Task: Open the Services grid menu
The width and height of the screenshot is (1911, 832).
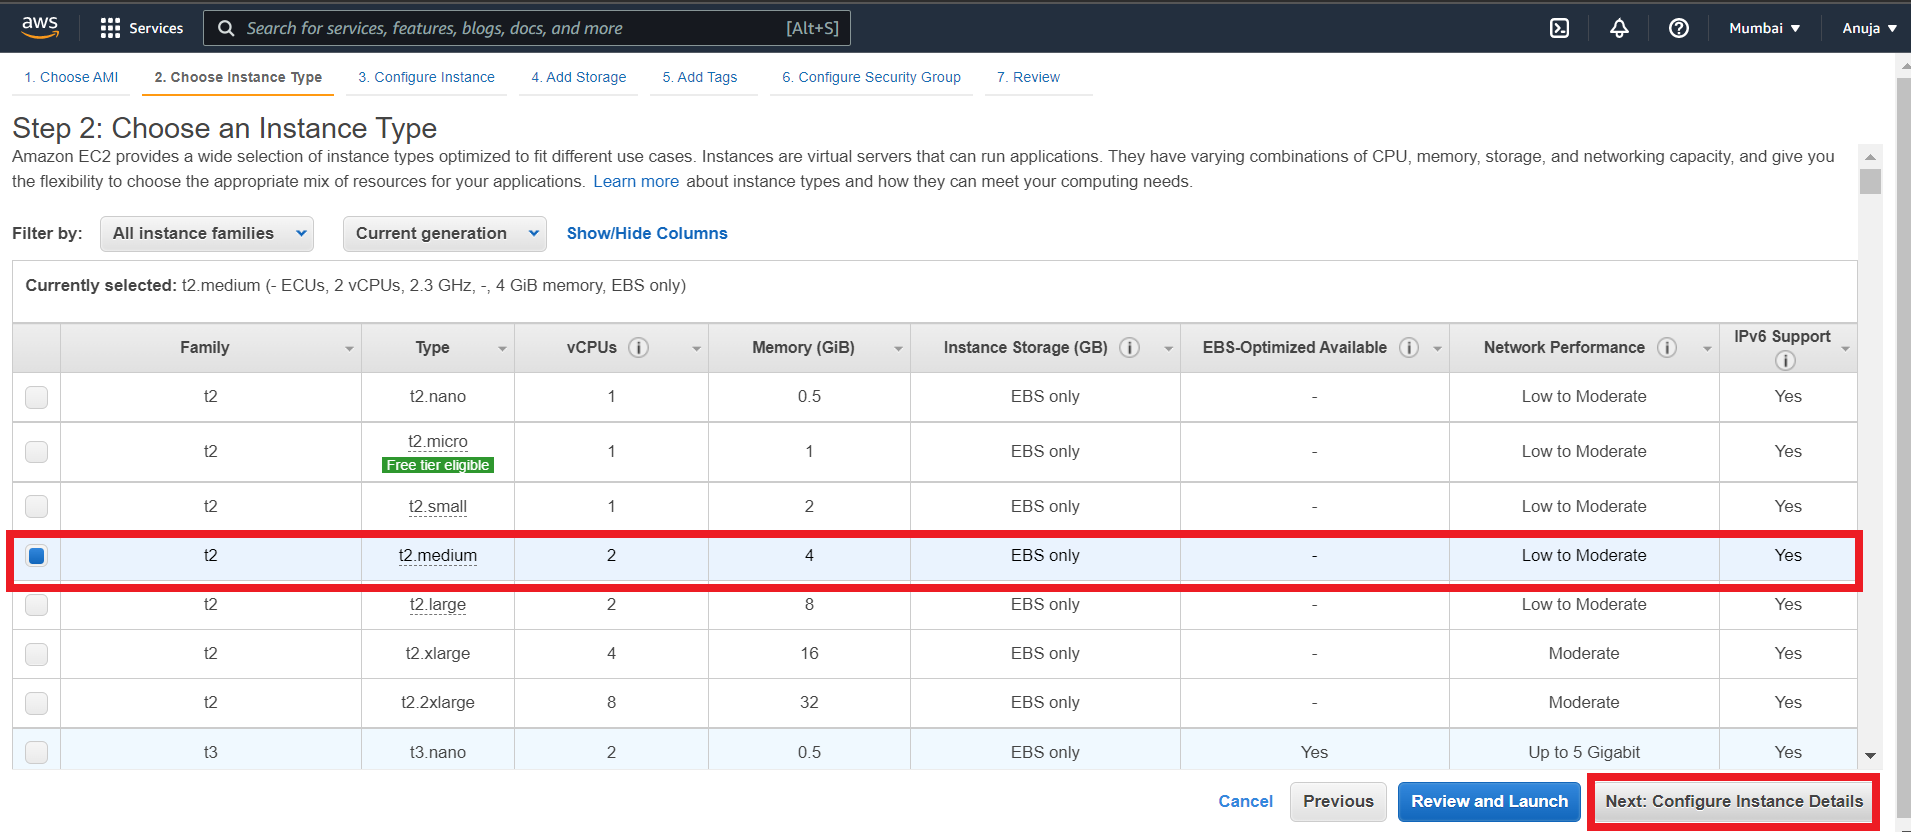Action: pos(141,28)
